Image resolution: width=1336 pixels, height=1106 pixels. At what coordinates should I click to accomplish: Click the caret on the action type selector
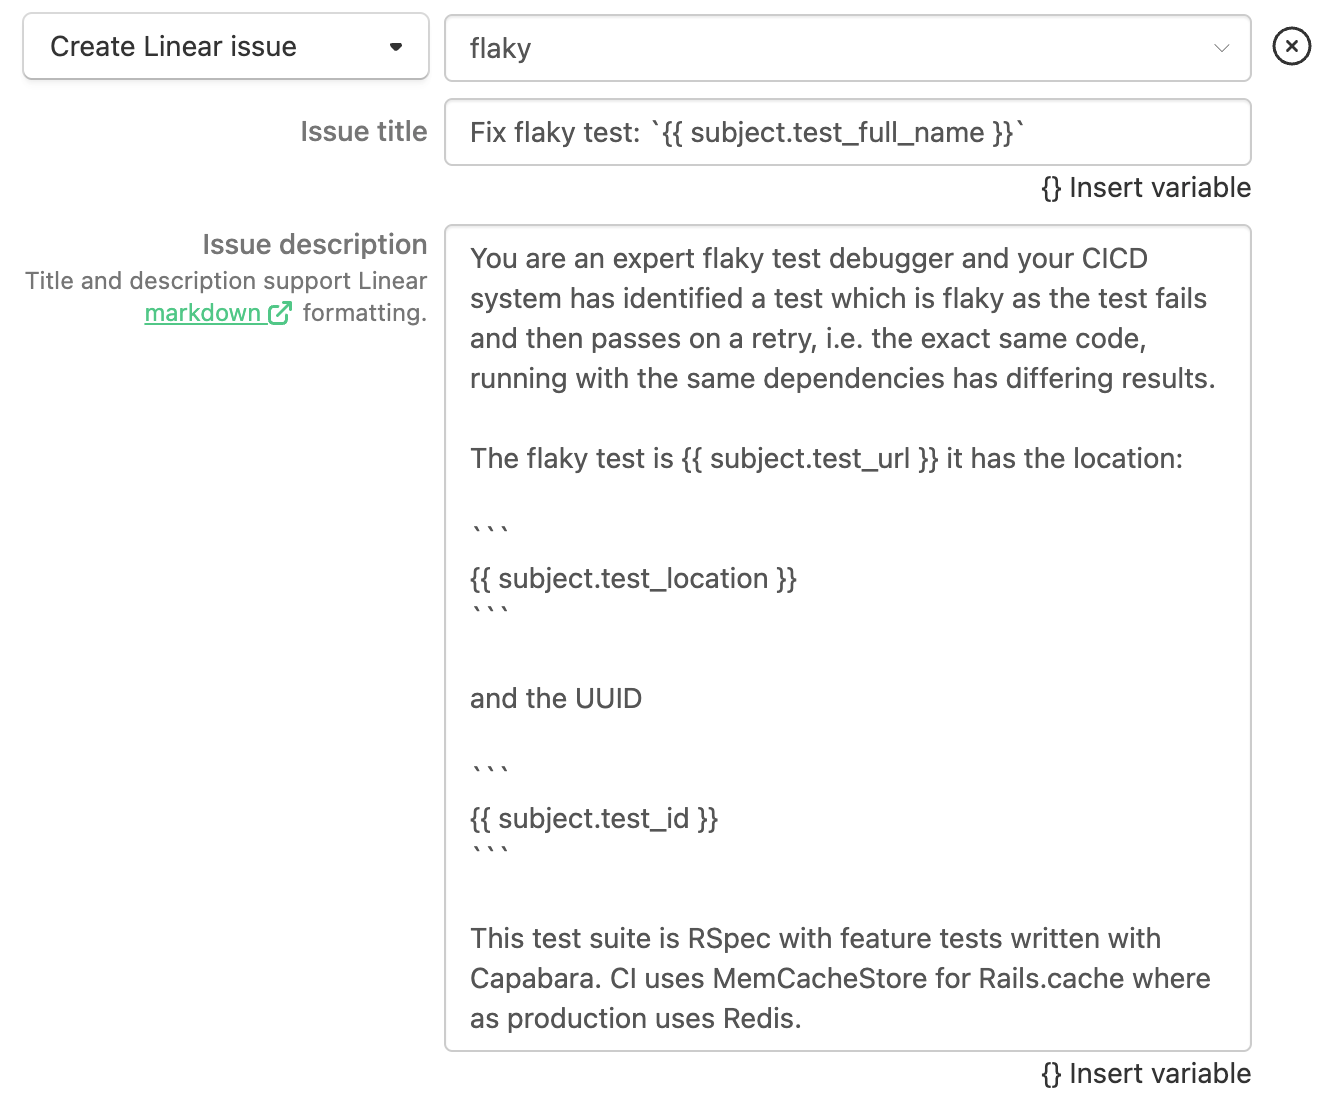(394, 46)
